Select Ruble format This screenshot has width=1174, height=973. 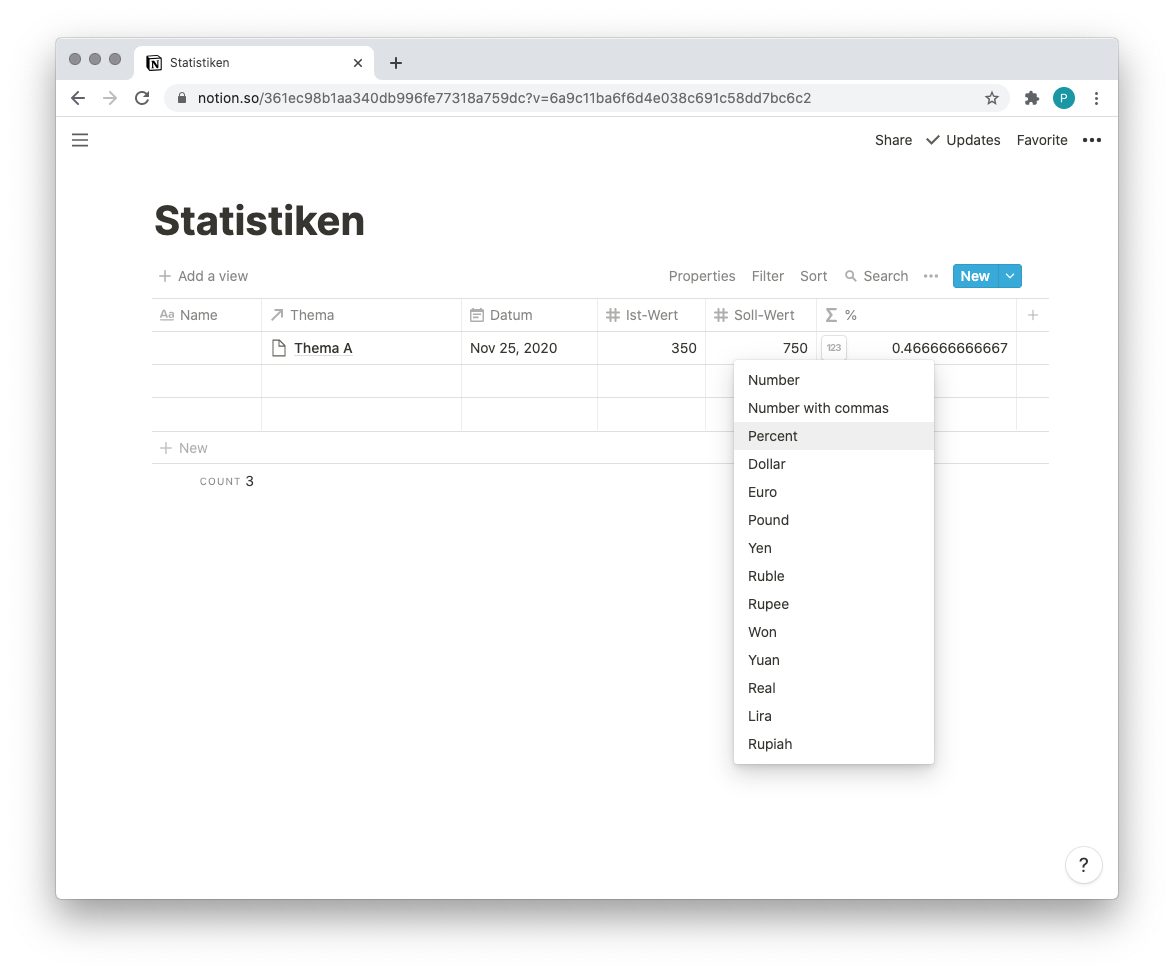pos(833,576)
